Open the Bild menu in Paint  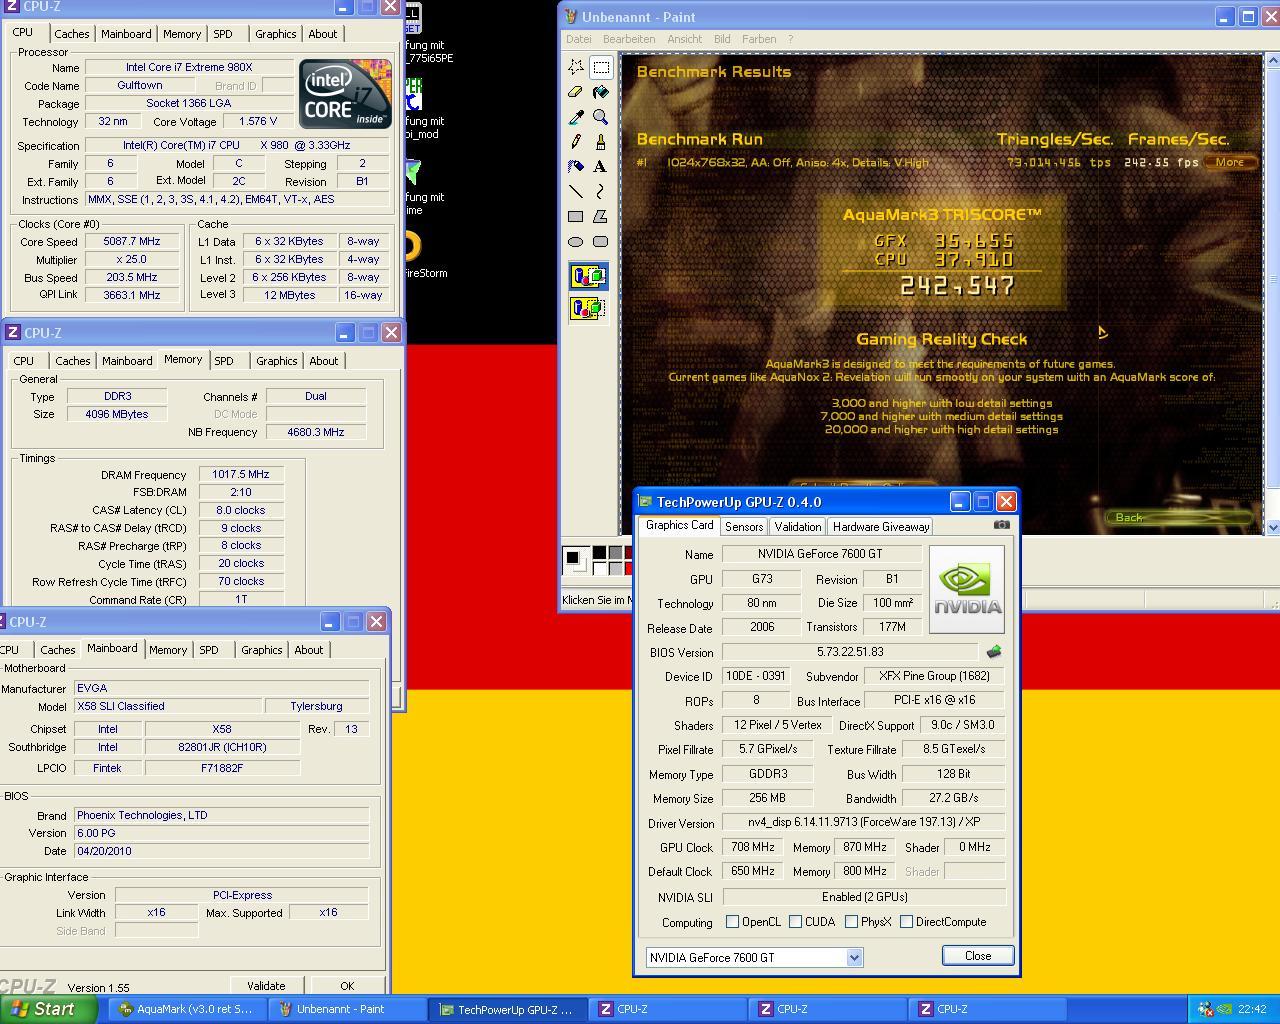[x=722, y=39]
